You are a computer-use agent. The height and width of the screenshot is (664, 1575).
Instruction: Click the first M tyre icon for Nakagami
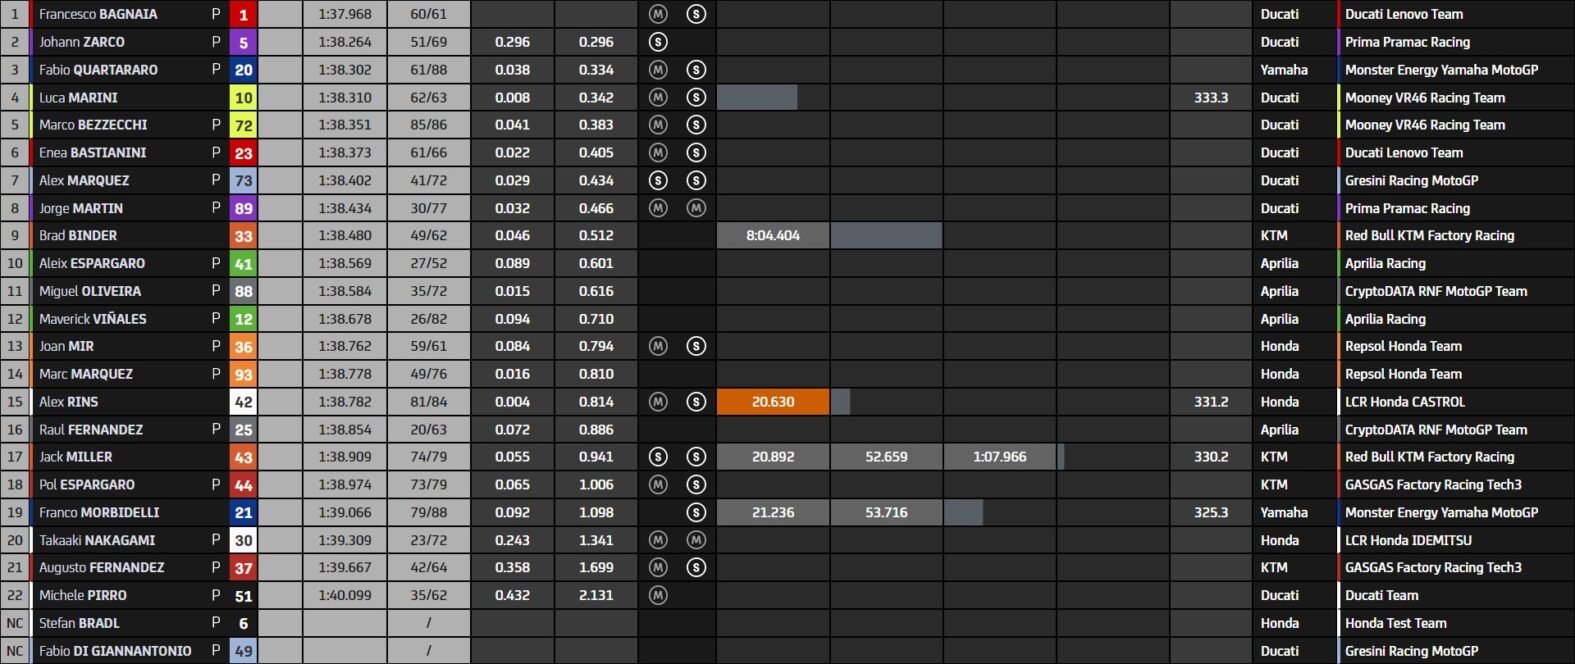point(658,540)
